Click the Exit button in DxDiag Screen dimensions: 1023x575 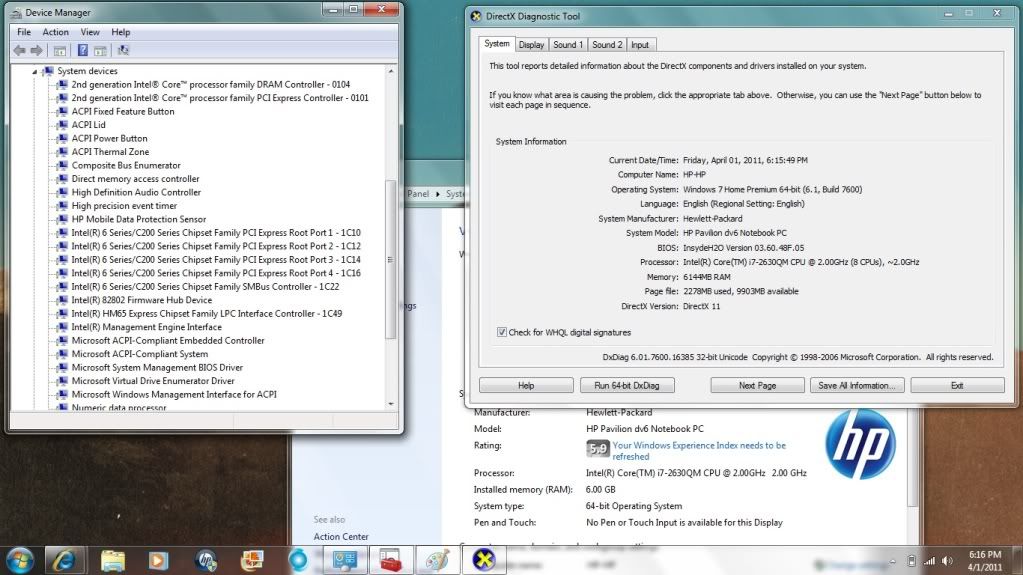coord(957,386)
